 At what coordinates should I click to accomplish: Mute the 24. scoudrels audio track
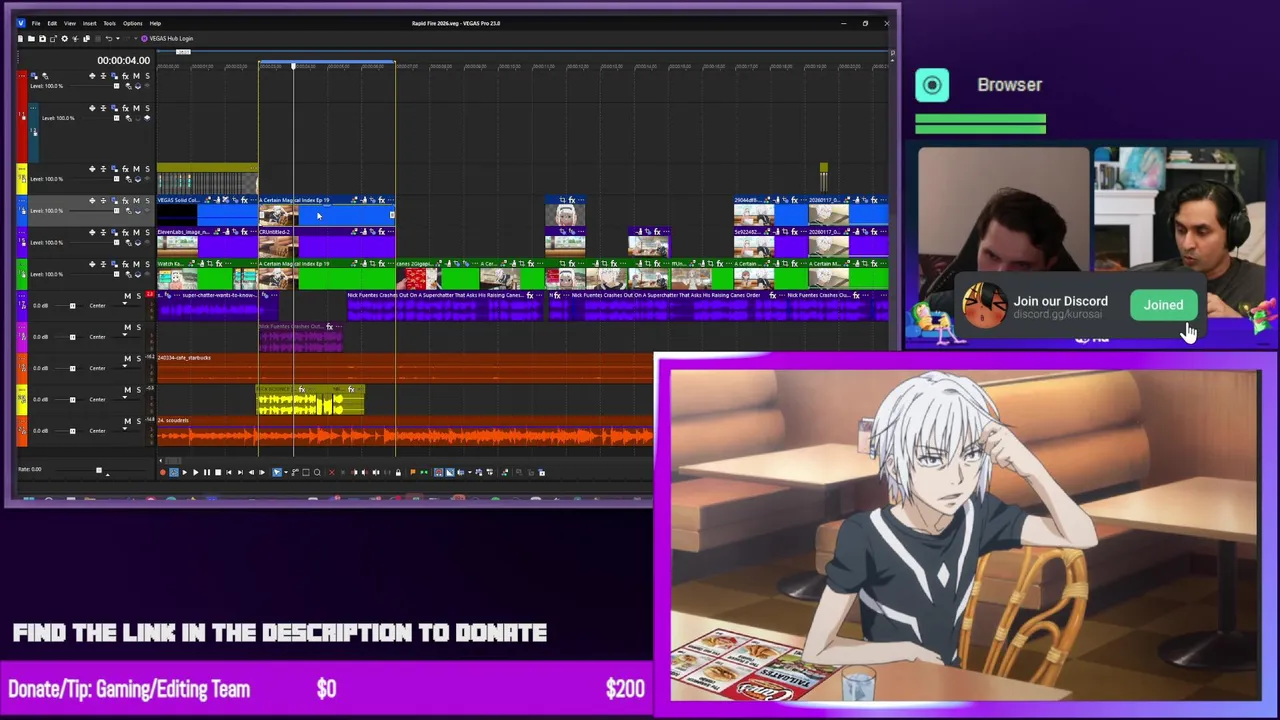click(127, 421)
